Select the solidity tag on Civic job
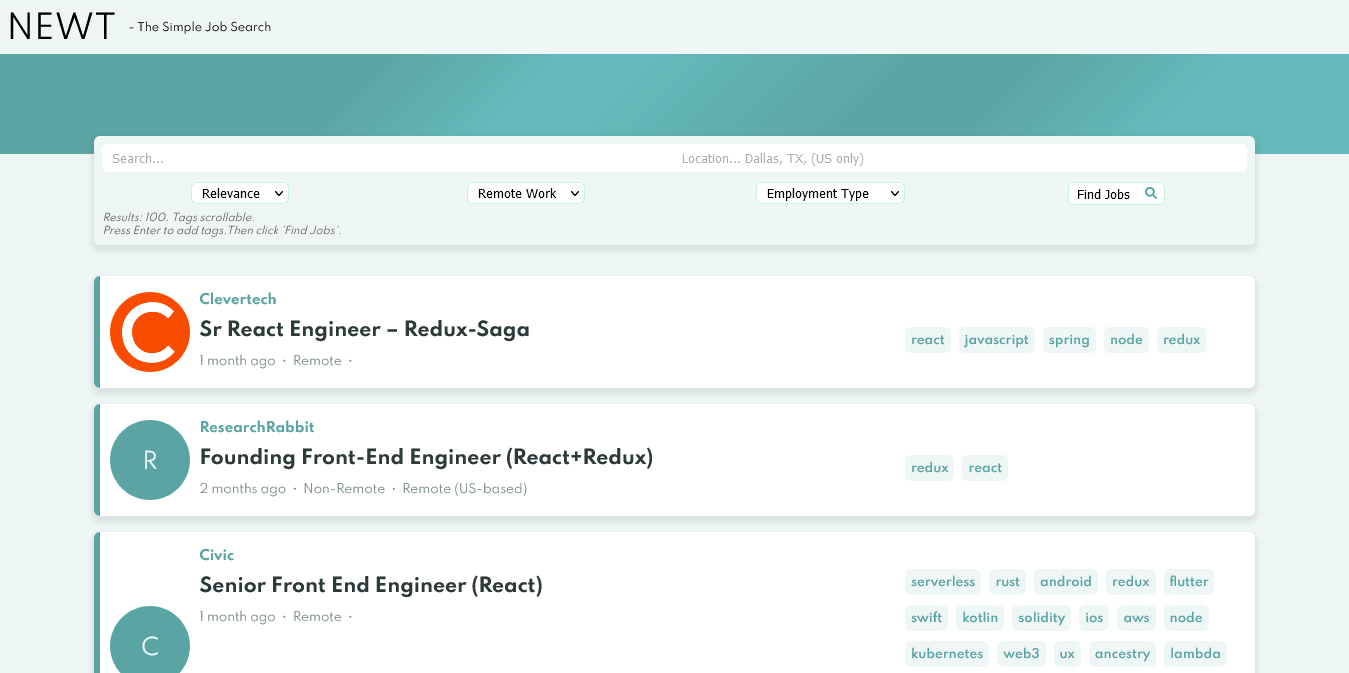This screenshot has width=1349, height=673. click(x=1042, y=618)
